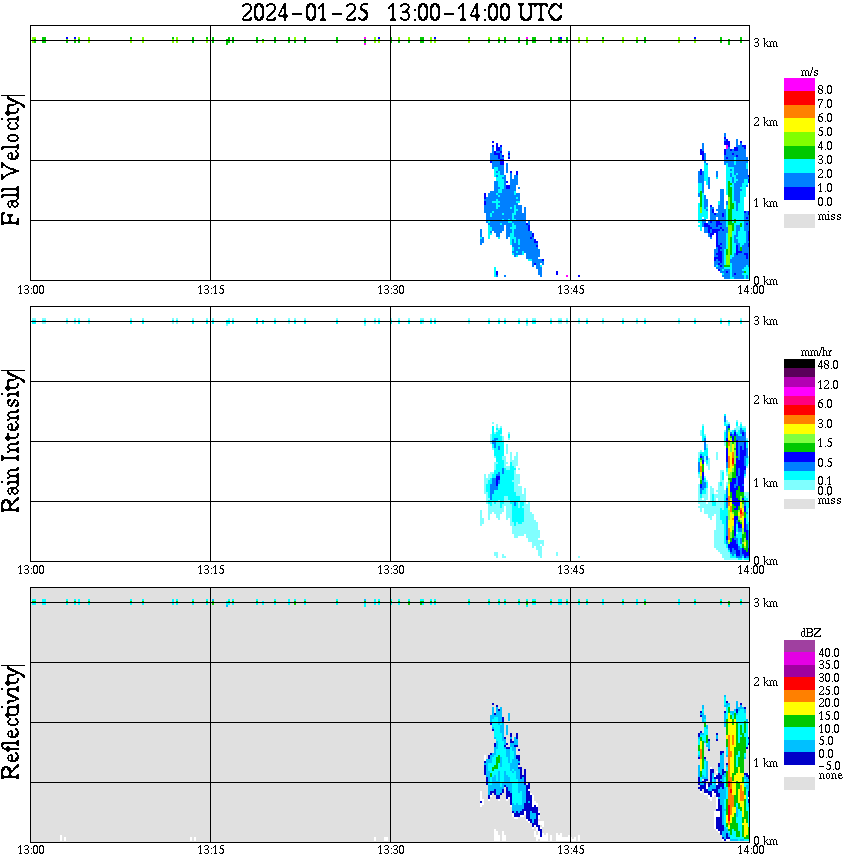Select magenta 8.0 swatch in m/s legend

pos(799,85)
